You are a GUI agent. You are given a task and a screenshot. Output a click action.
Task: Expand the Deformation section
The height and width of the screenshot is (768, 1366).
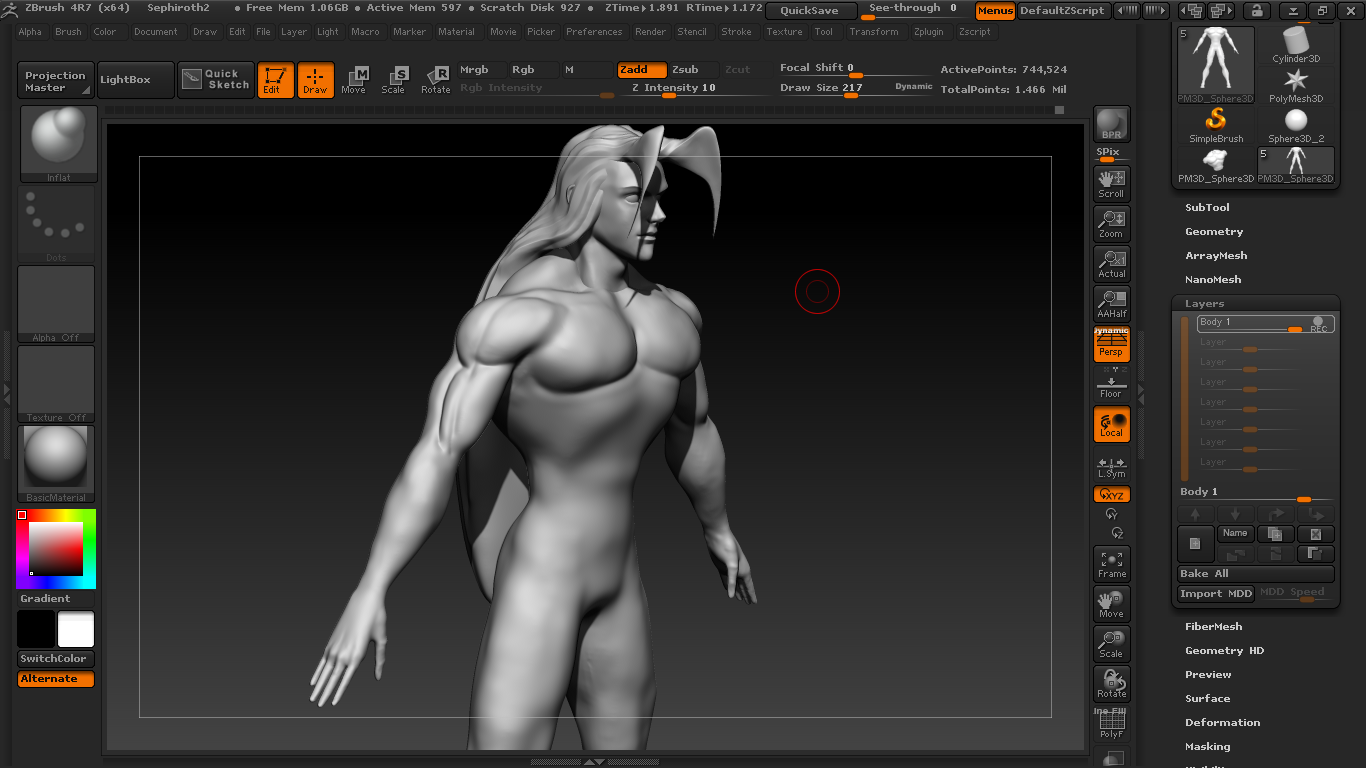point(1222,723)
